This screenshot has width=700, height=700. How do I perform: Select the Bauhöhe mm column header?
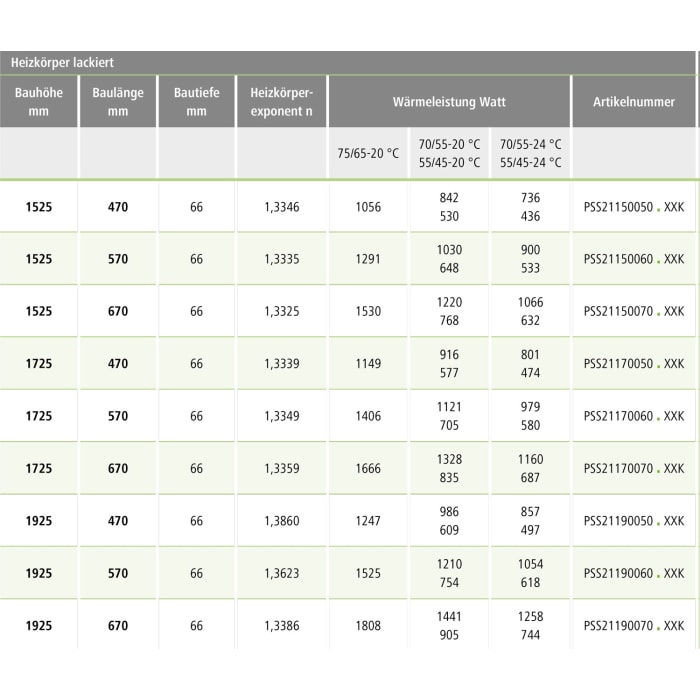39,102
